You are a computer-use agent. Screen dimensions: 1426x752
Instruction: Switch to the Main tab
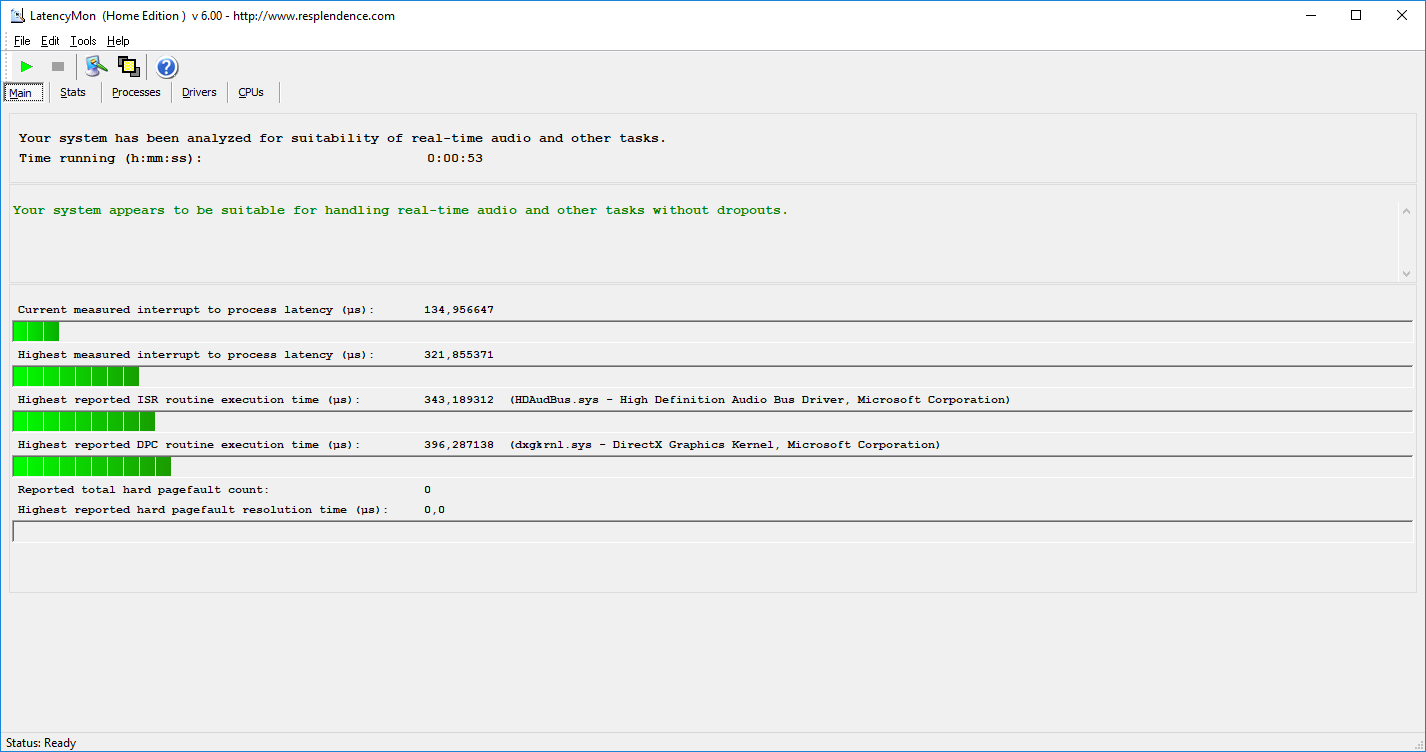[x=21, y=93]
